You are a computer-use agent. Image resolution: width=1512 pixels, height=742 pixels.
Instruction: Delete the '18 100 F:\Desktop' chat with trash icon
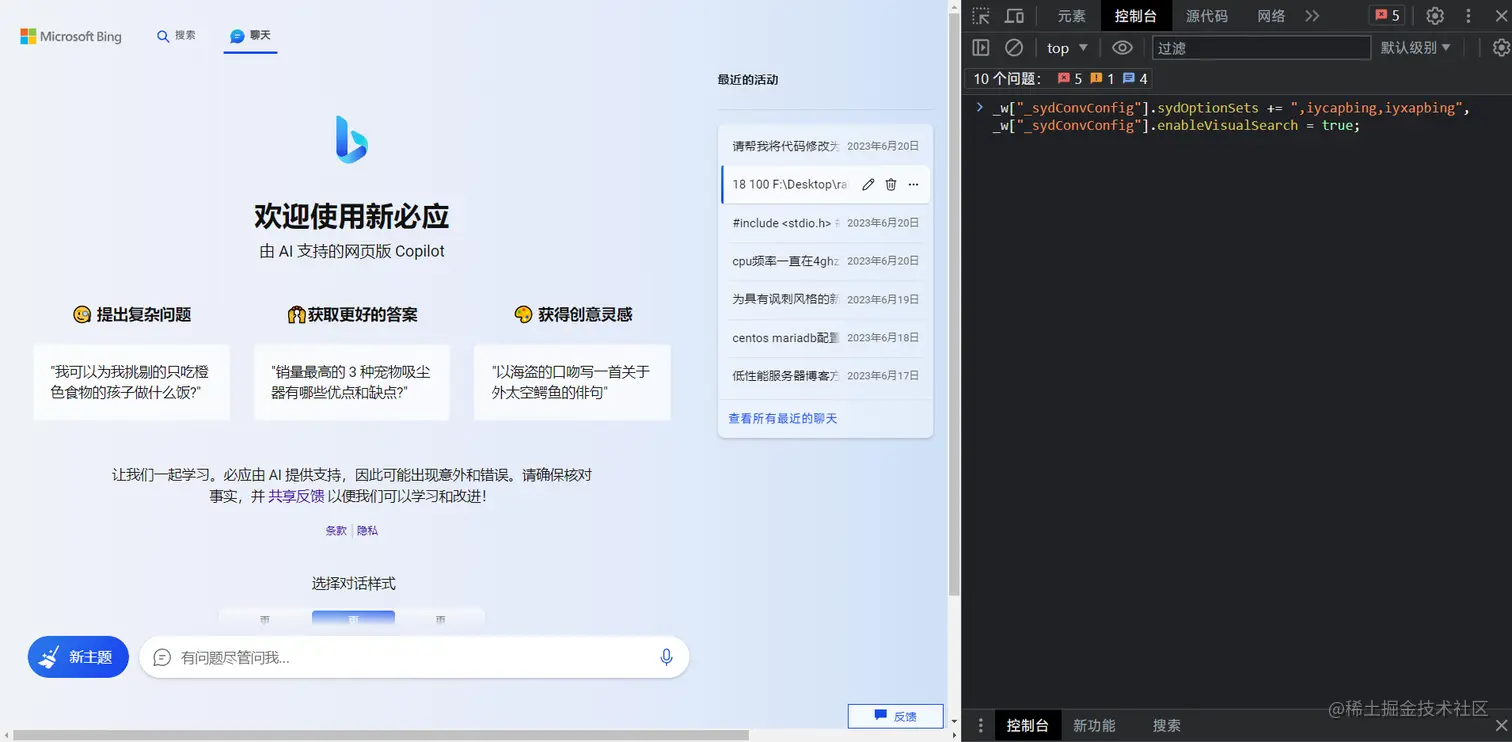891,184
